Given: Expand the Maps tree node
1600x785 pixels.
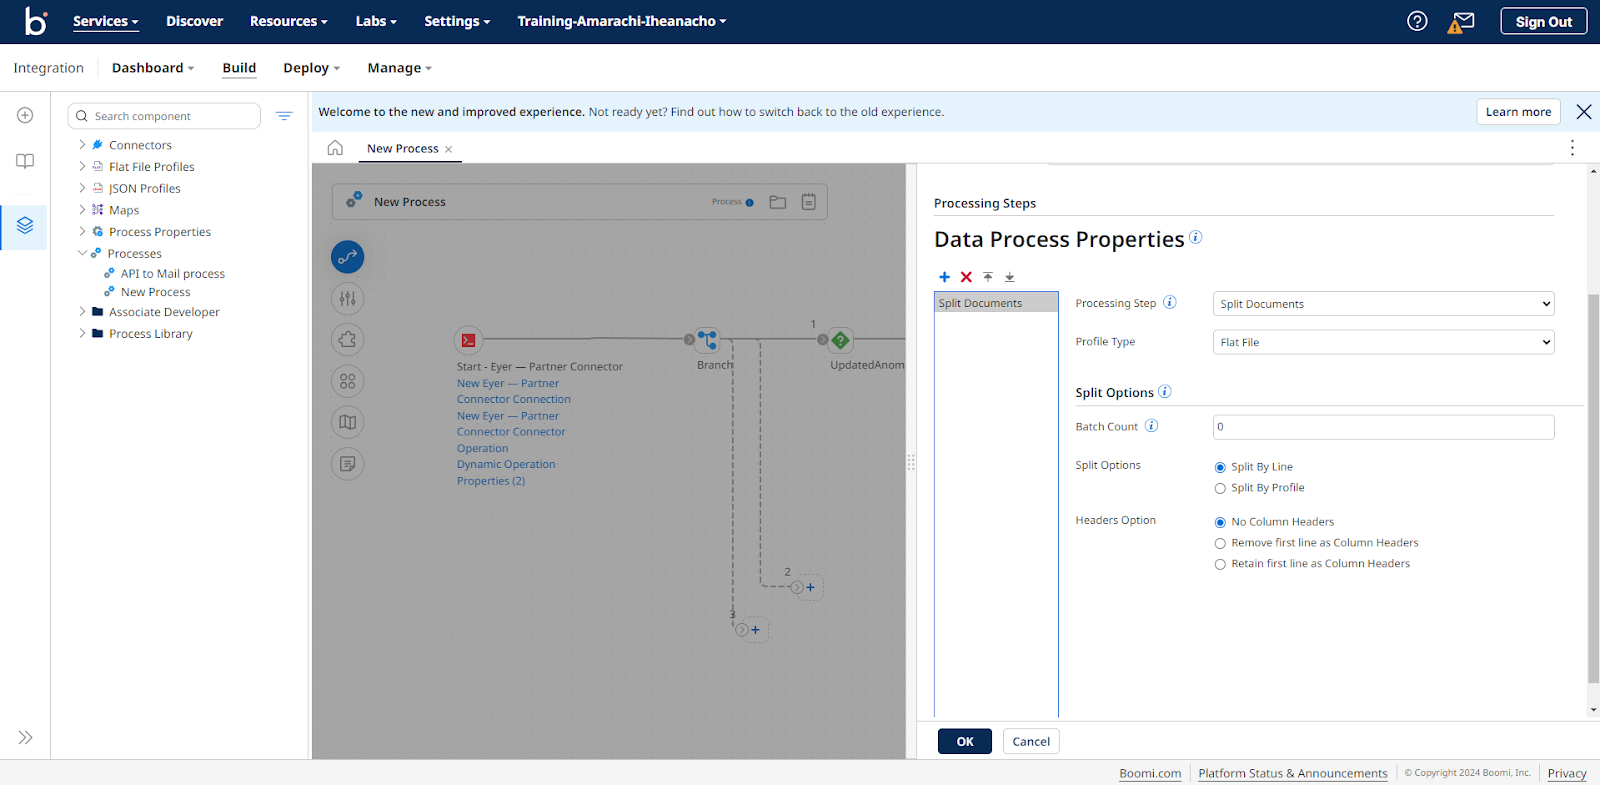Looking at the screenshot, I should (x=82, y=210).
